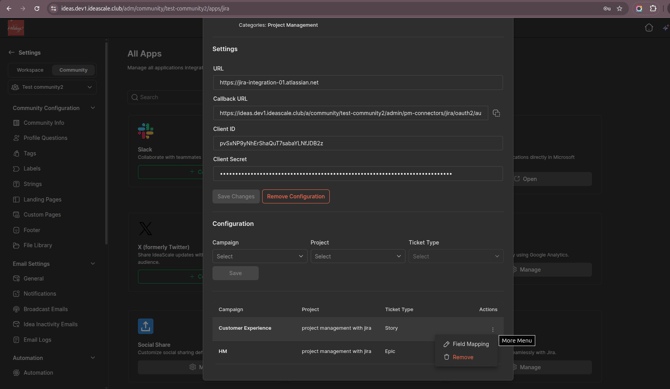Click the browser back arrow

(x=9, y=9)
